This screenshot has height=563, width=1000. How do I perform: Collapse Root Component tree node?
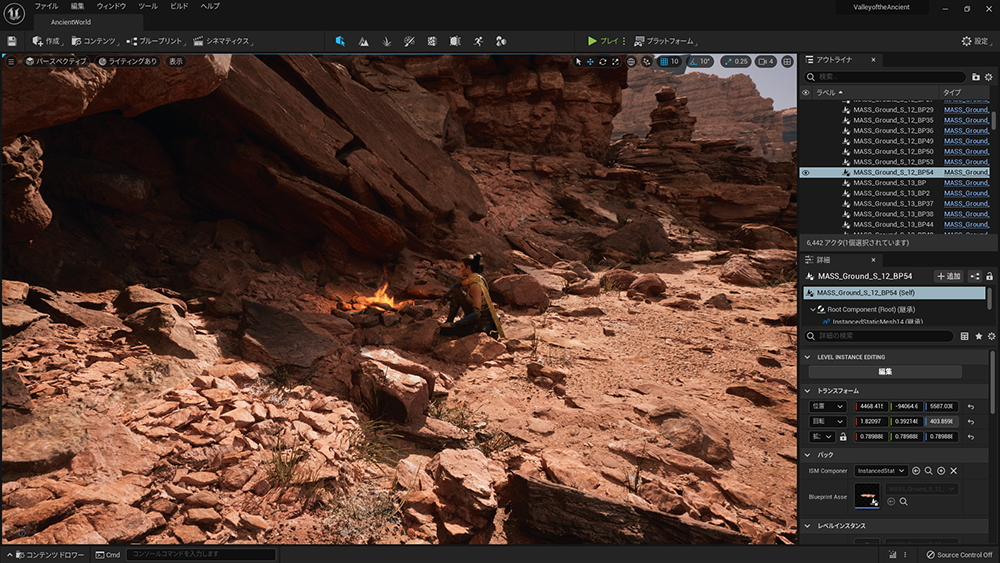point(812,309)
